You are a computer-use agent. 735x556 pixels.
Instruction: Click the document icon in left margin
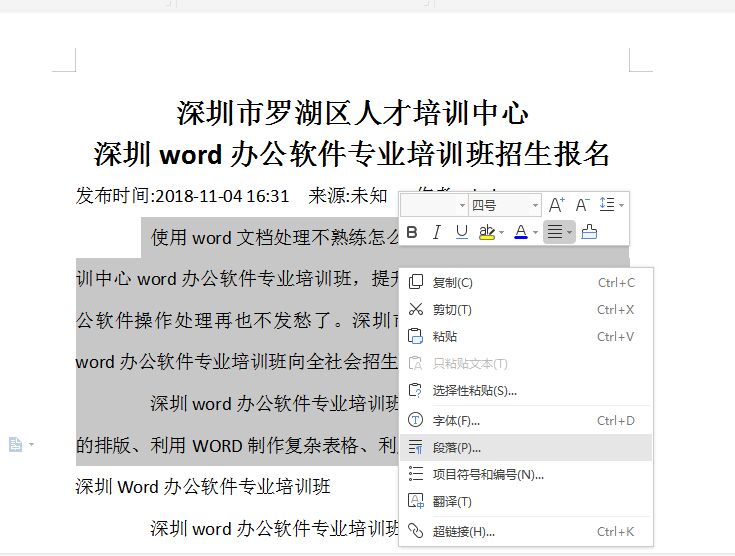pos(15,444)
